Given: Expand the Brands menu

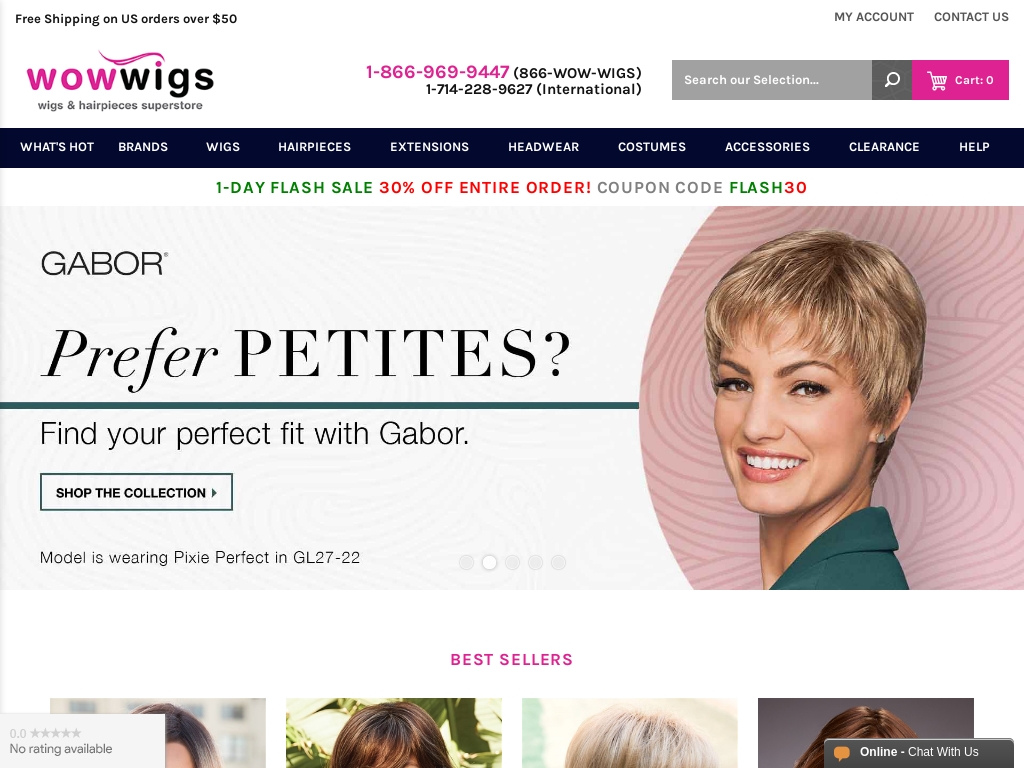Looking at the screenshot, I should click(143, 147).
